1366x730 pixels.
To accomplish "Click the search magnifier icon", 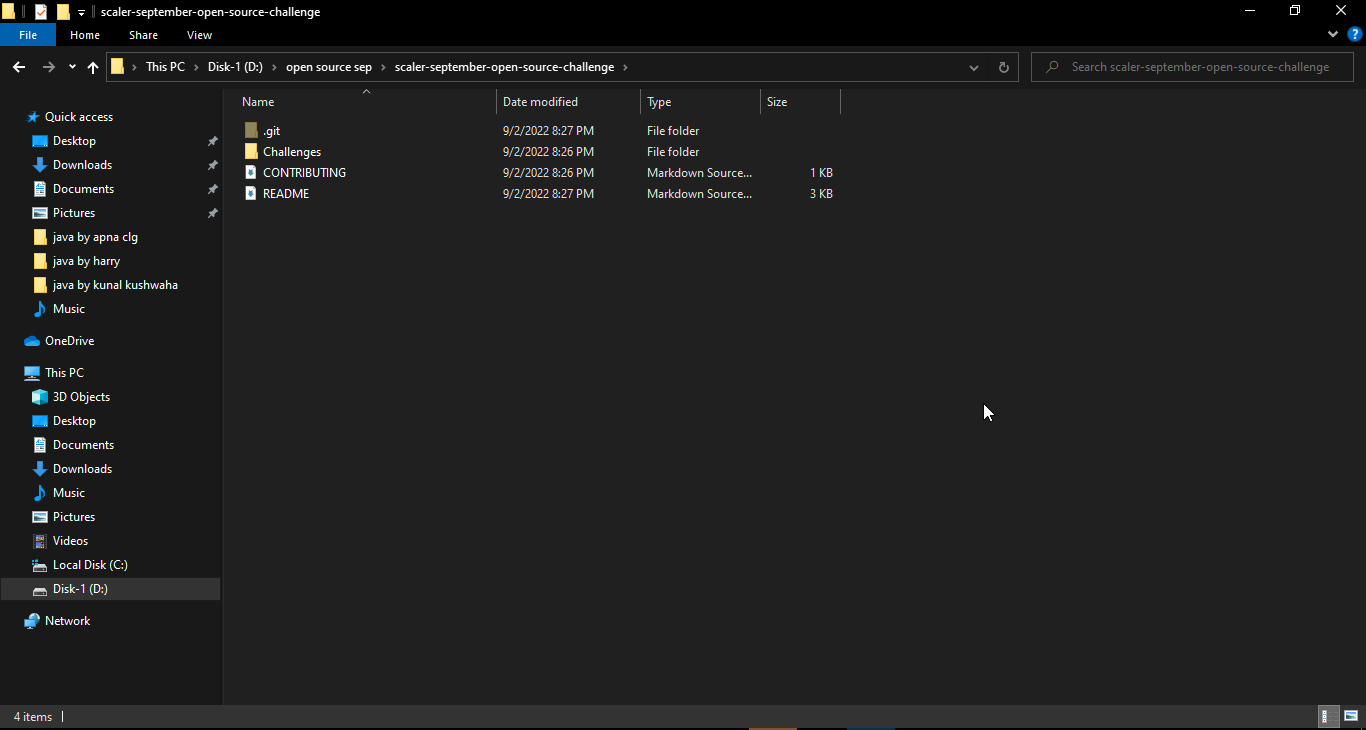I will click(1051, 66).
